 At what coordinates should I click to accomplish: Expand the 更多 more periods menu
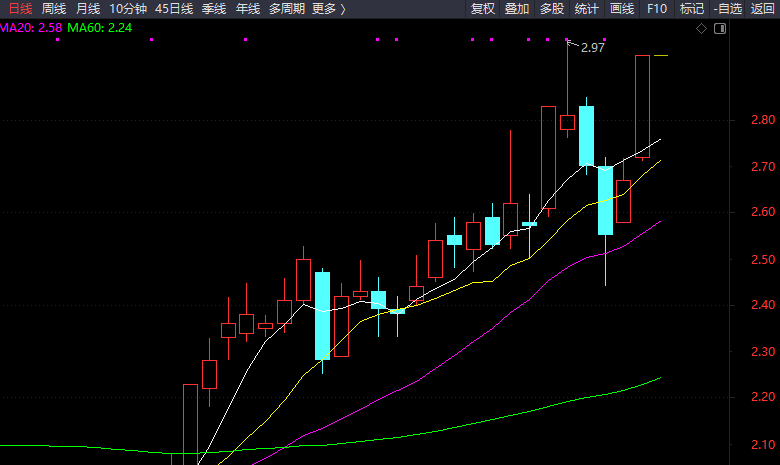pos(329,9)
